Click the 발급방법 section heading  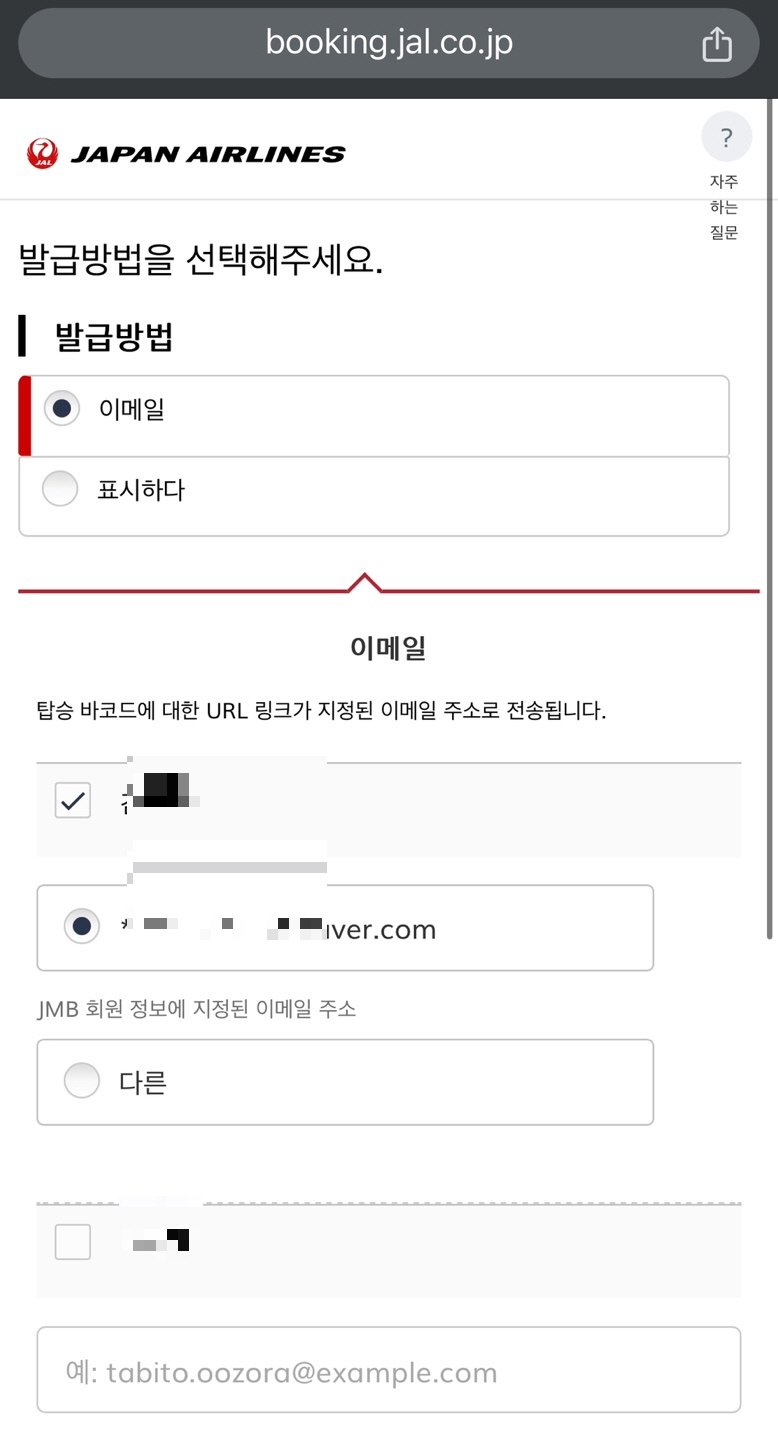[114, 337]
